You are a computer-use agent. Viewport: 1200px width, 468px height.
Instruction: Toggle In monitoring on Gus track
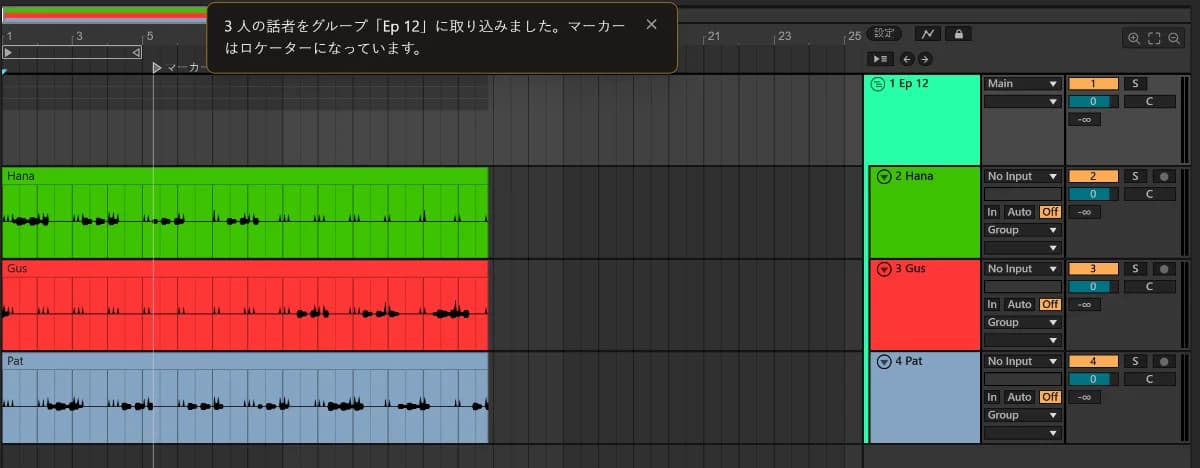992,304
